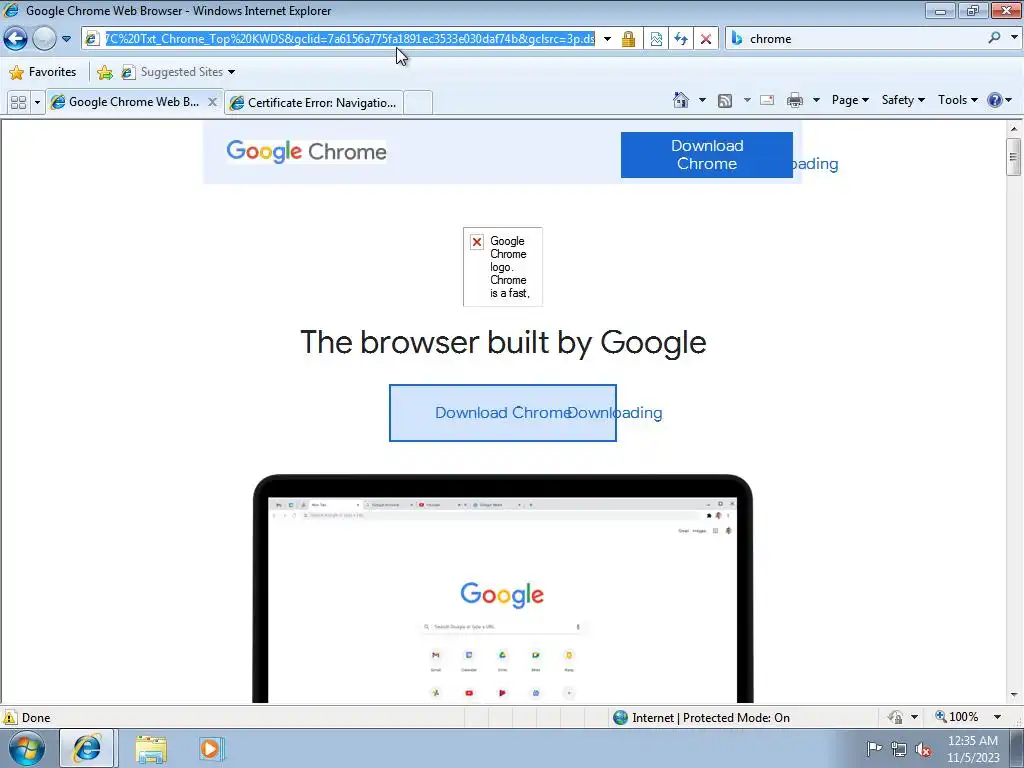Click the Action Center flag icon
1024x768 pixels.
tap(874, 748)
